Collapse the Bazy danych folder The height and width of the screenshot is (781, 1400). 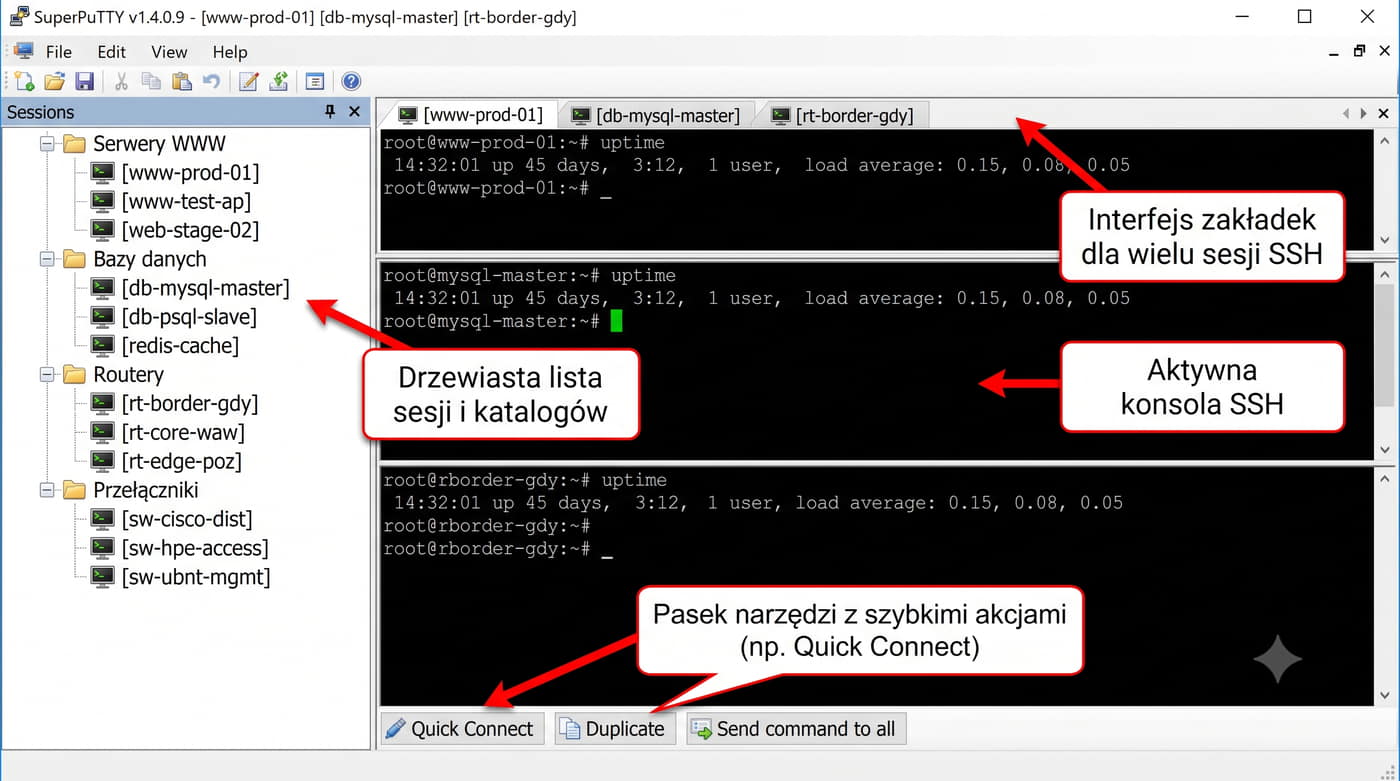(x=46, y=259)
